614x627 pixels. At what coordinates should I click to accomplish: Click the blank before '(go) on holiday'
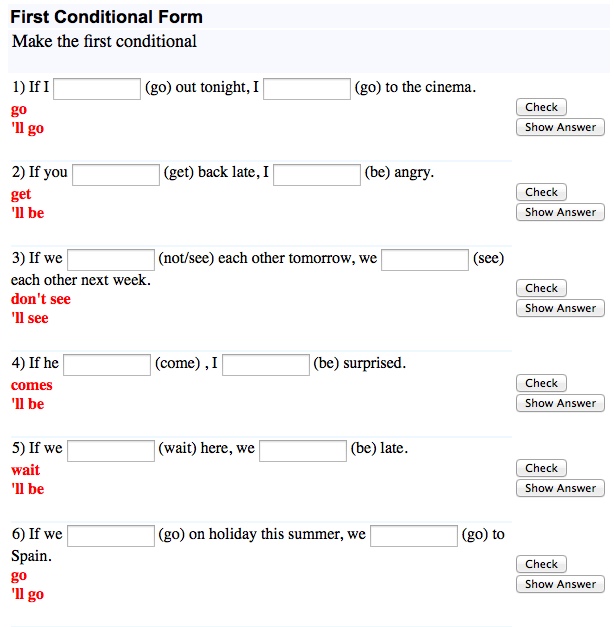click(111, 536)
